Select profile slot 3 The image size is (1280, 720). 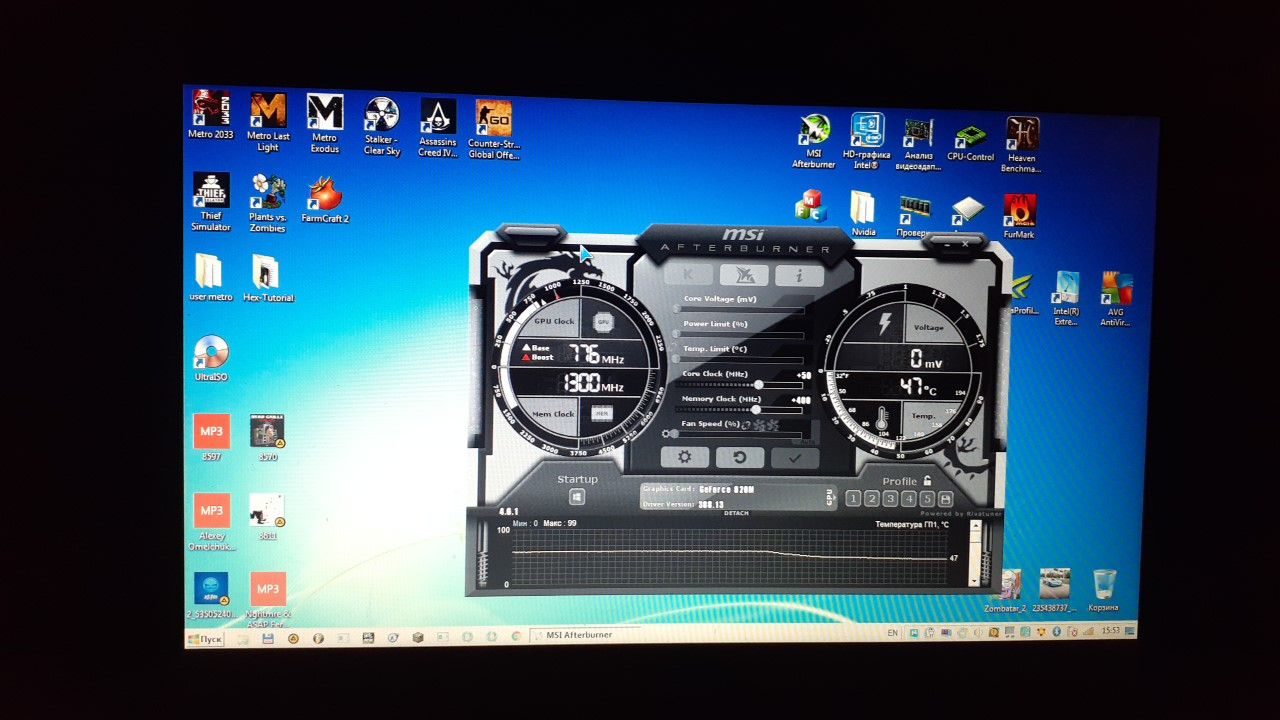click(x=890, y=498)
